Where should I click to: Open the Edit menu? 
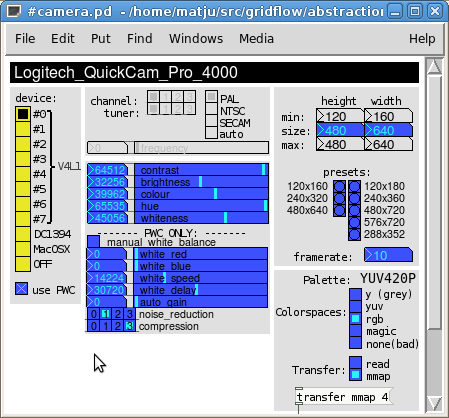tap(63, 39)
